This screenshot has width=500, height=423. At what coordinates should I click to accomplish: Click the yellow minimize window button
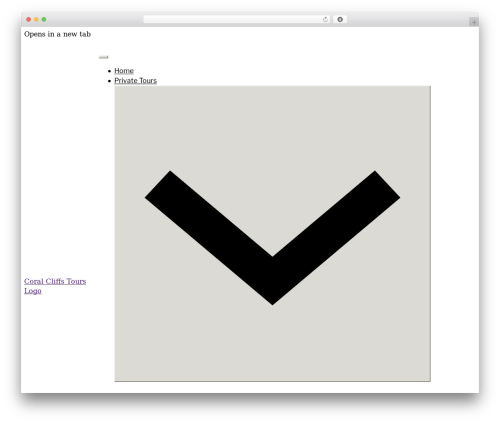coord(36,20)
